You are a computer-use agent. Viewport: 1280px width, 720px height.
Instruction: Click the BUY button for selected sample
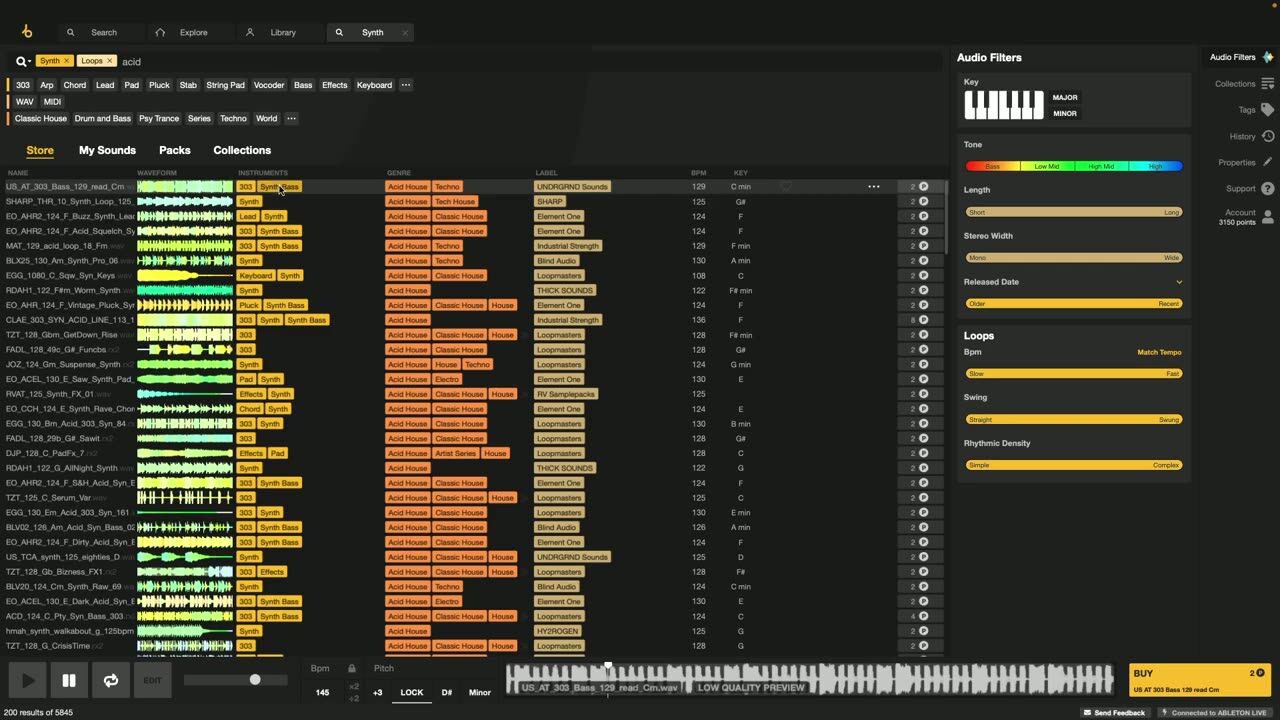click(x=1201, y=681)
